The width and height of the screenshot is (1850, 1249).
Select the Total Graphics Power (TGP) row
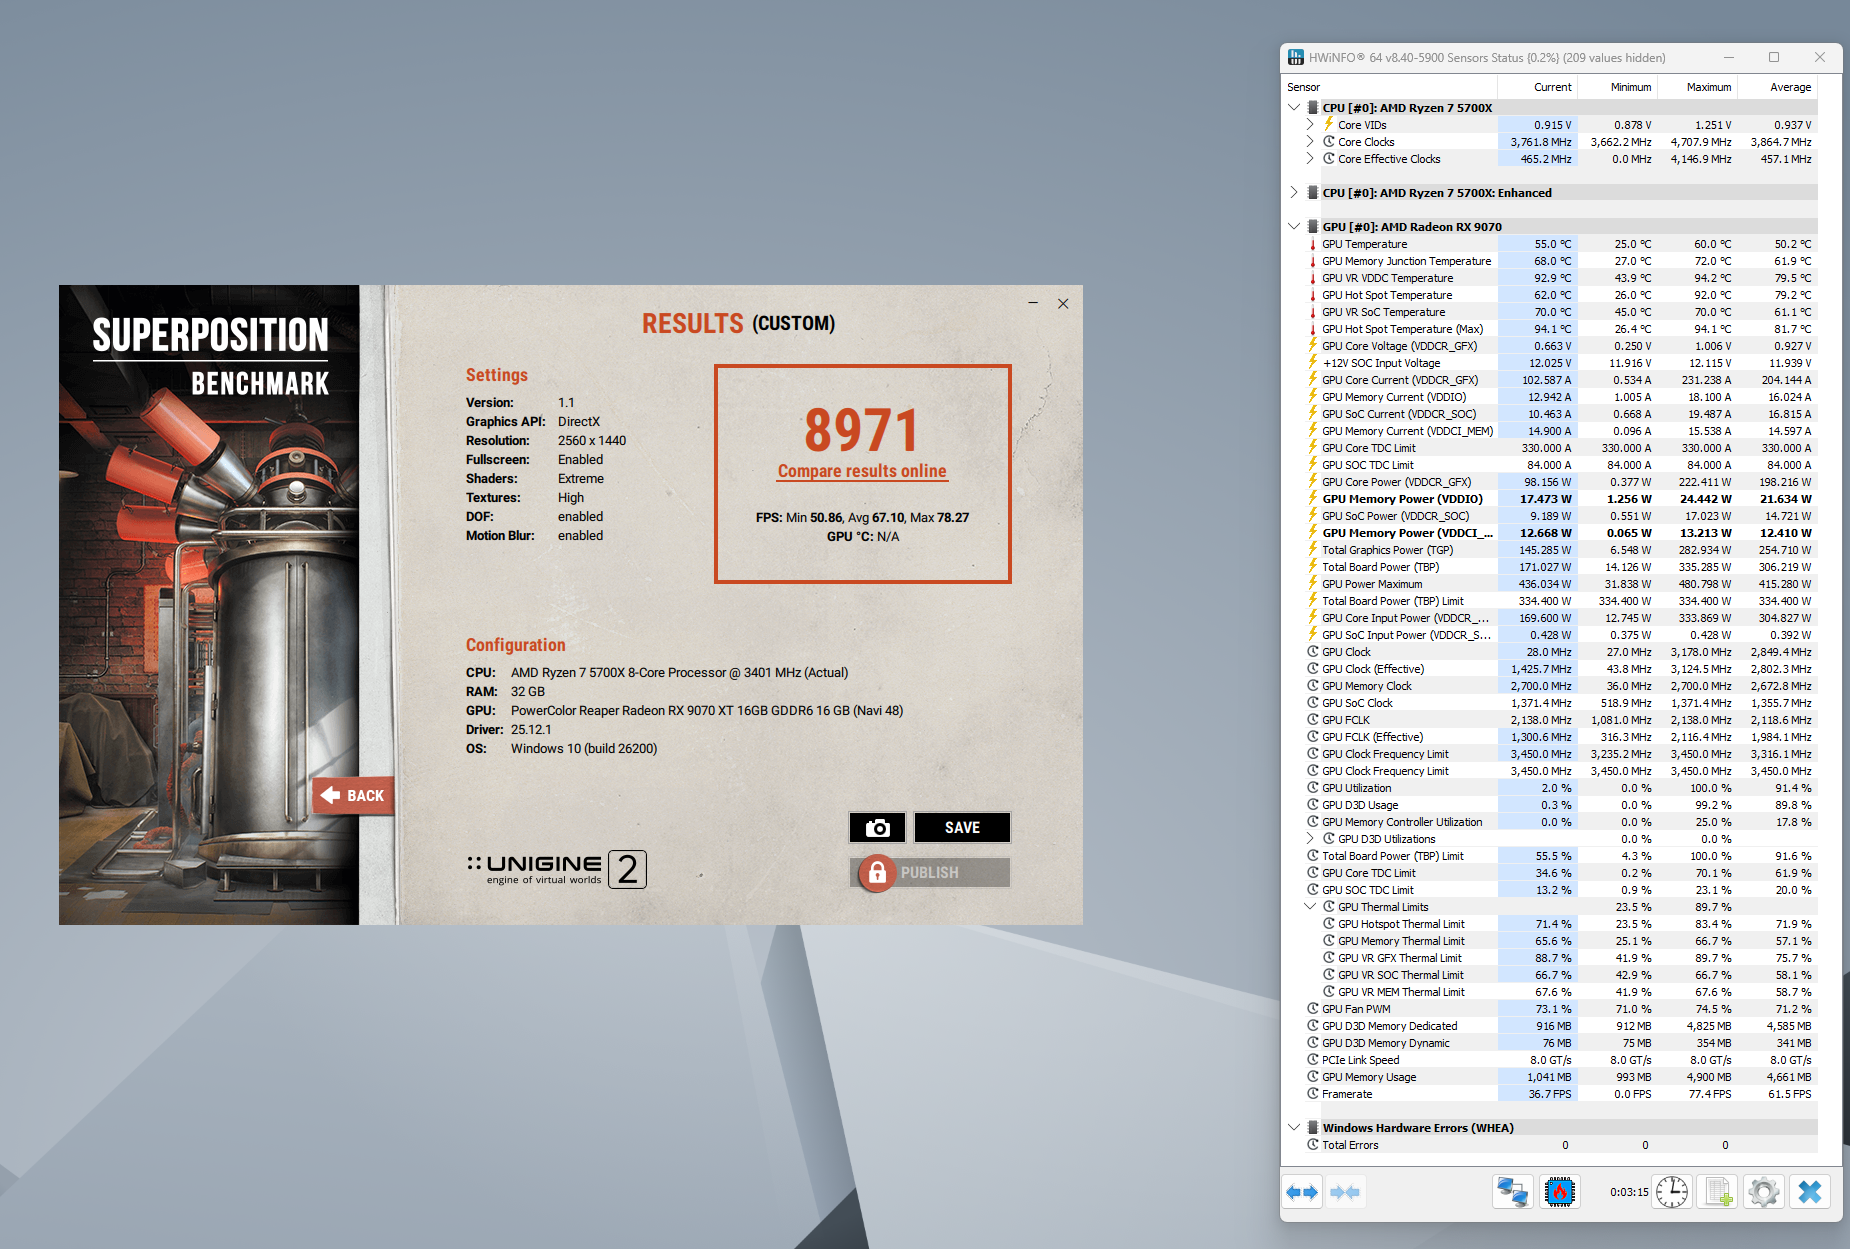click(1560, 550)
